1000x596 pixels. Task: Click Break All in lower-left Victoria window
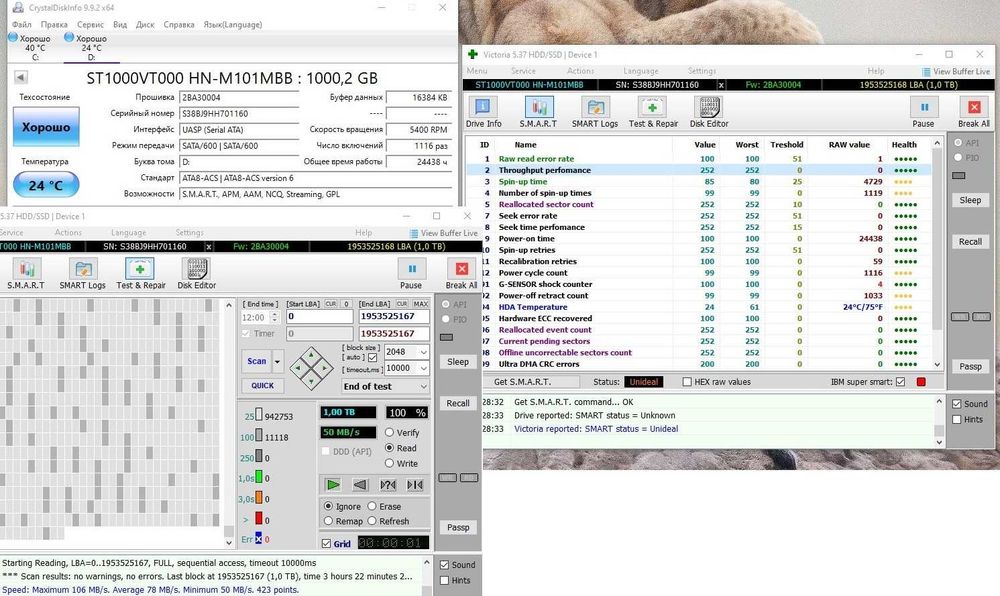(x=461, y=274)
